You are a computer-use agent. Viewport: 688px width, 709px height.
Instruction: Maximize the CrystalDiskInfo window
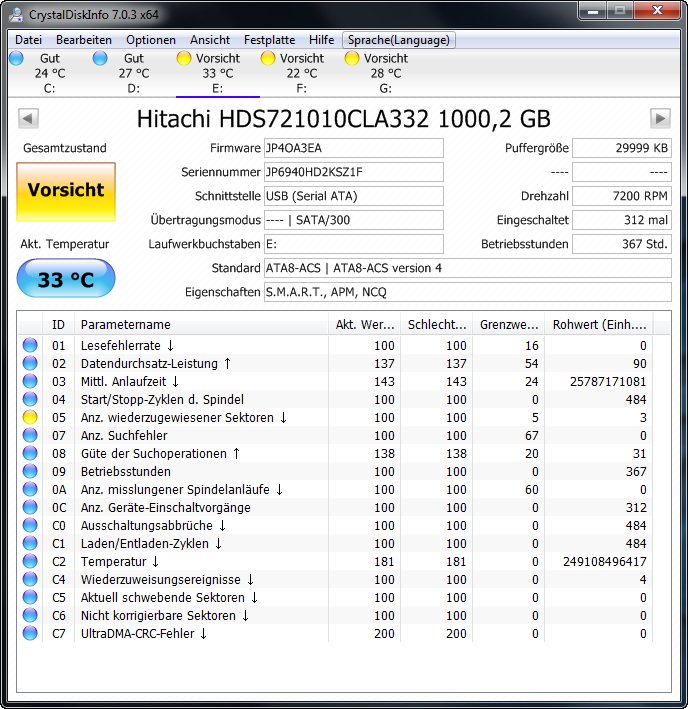click(620, 11)
